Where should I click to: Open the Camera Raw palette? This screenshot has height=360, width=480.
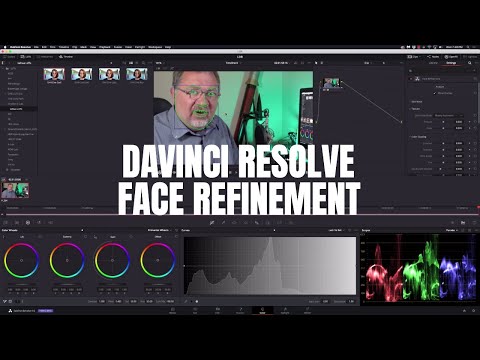pyautogui.click(x=6, y=222)
